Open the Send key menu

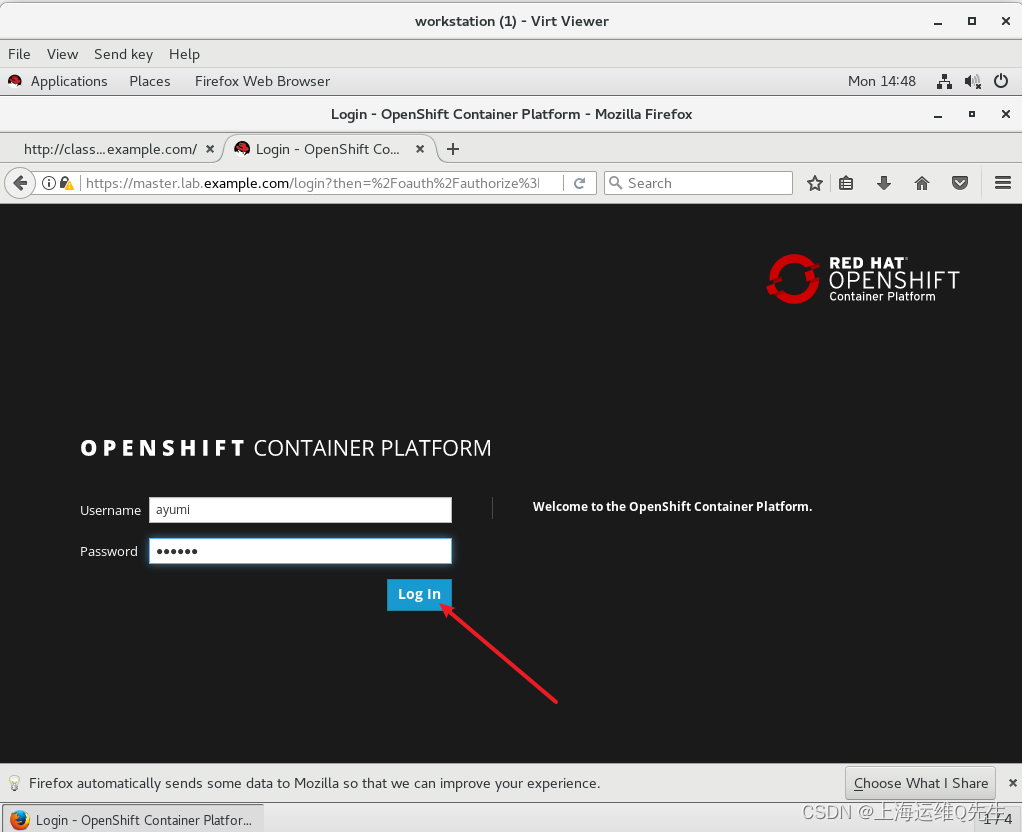click(x=123, y=54)
